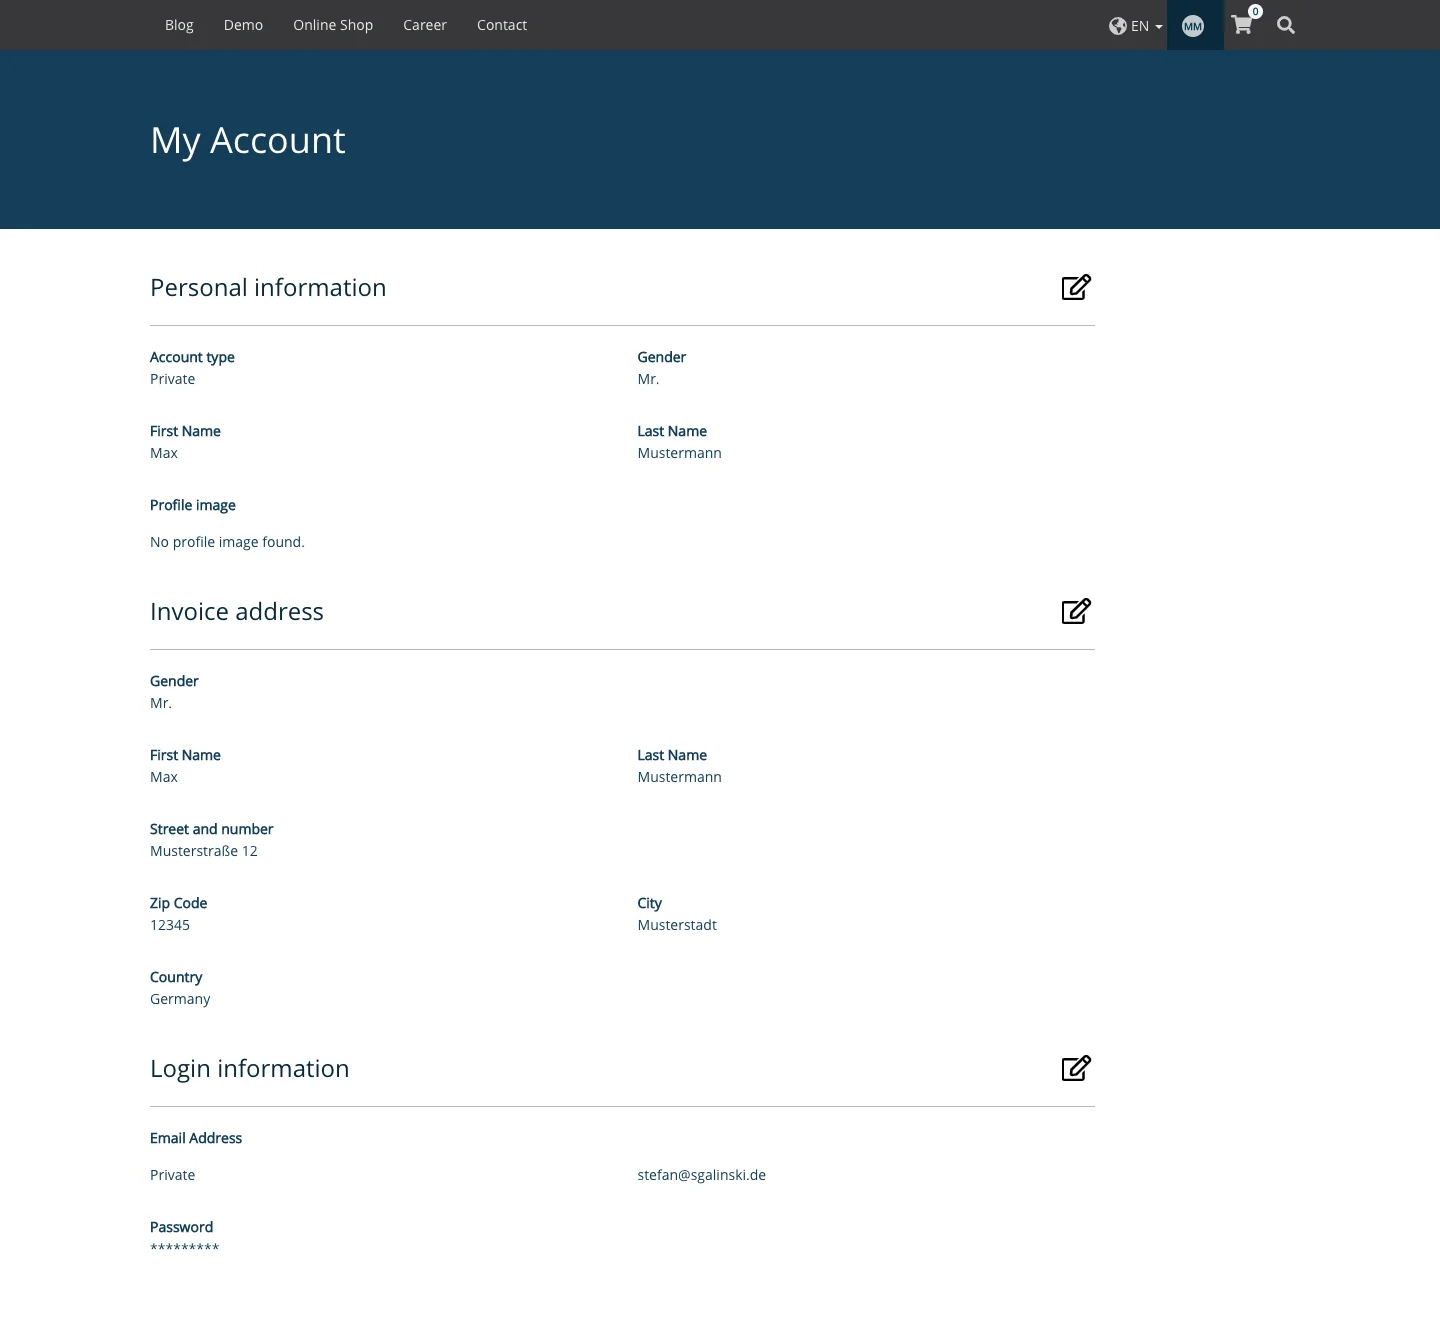
Task: Click the globe language icon
Action: click(1118, 25)
